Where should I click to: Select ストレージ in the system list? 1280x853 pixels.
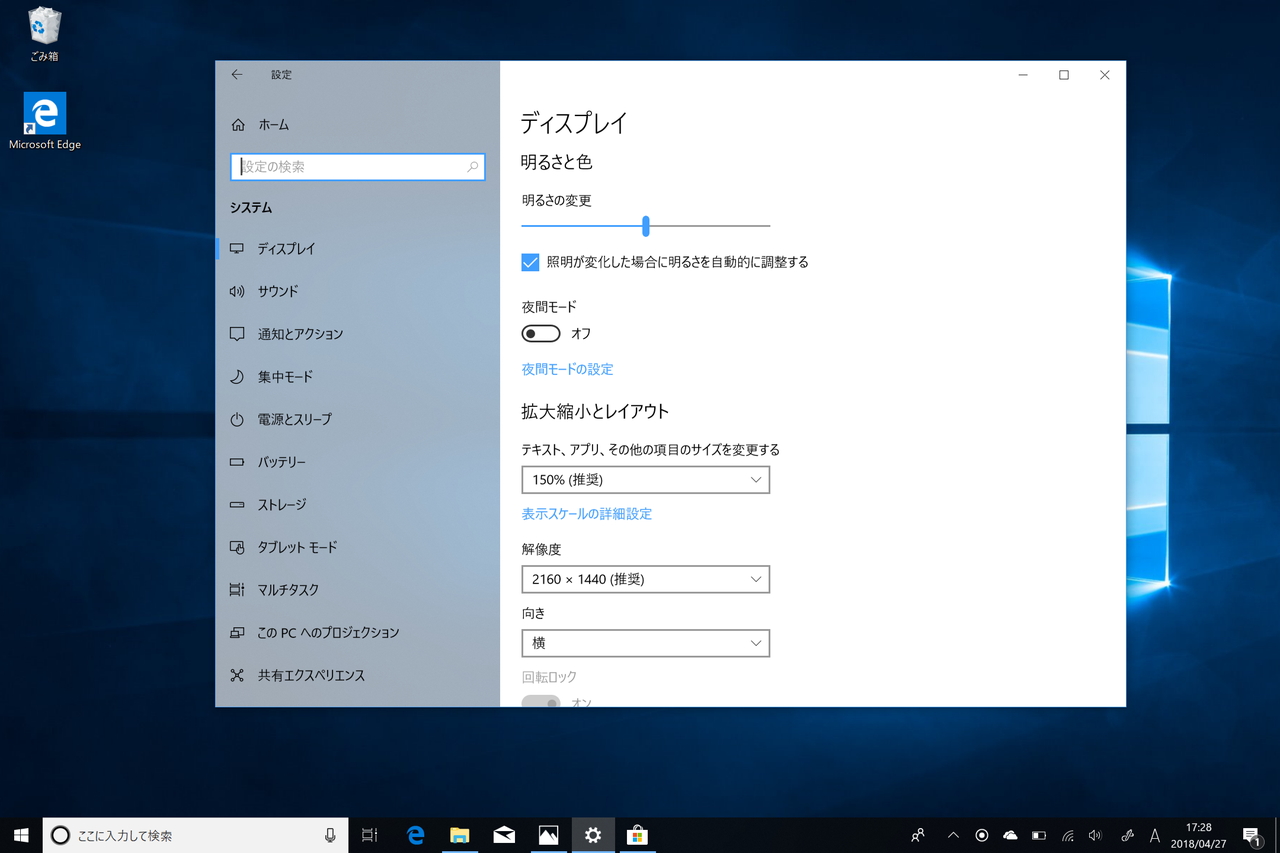pos(285,504)
